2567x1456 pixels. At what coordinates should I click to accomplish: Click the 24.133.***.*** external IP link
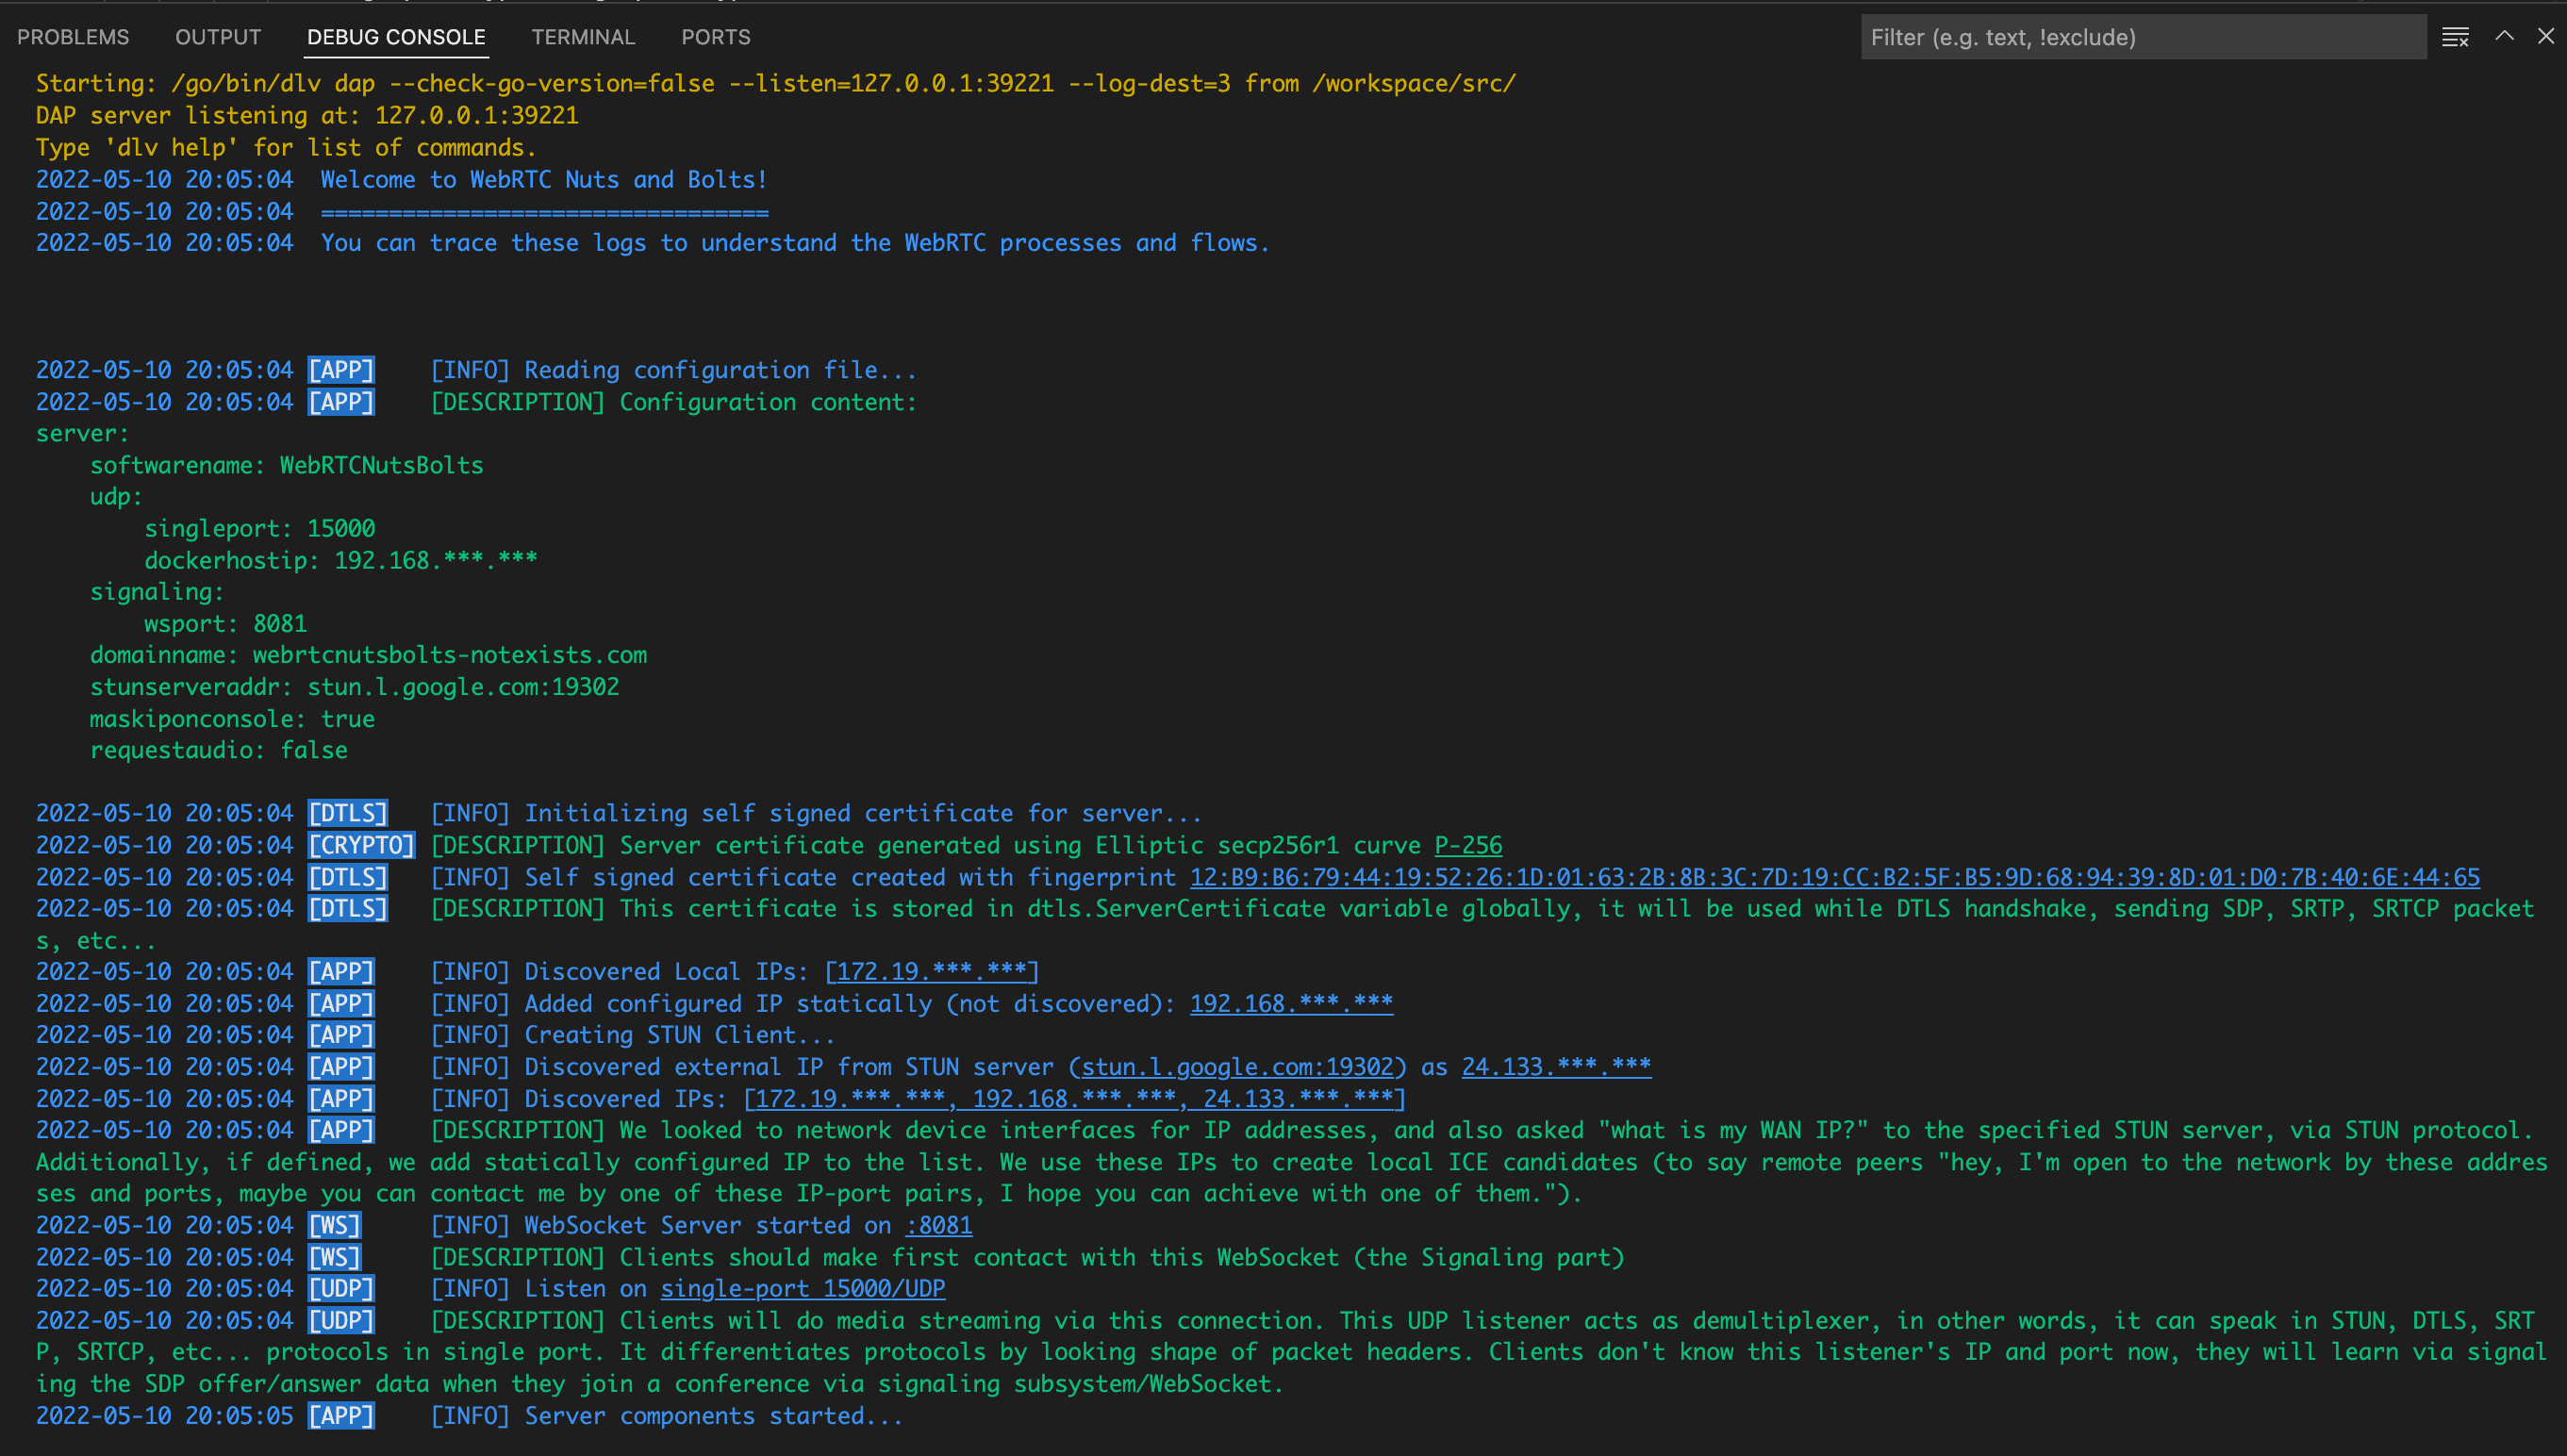pyautogui.click(x=1555, y=1067)
